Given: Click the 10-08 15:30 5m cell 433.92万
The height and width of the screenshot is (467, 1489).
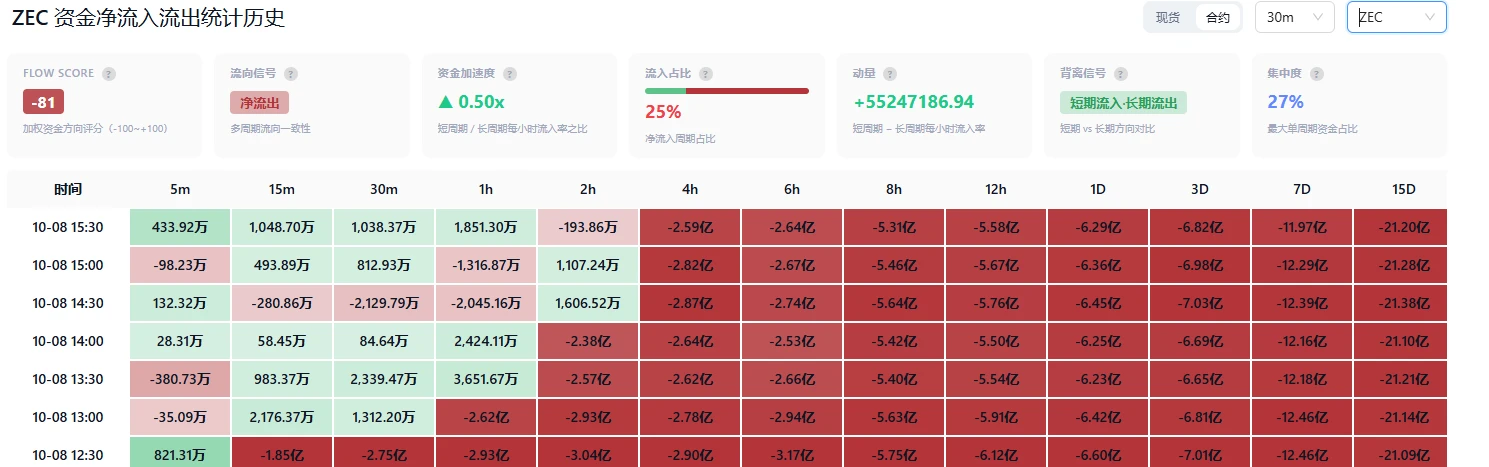Looking at the screenshot, I should click(x=180, y=227).
